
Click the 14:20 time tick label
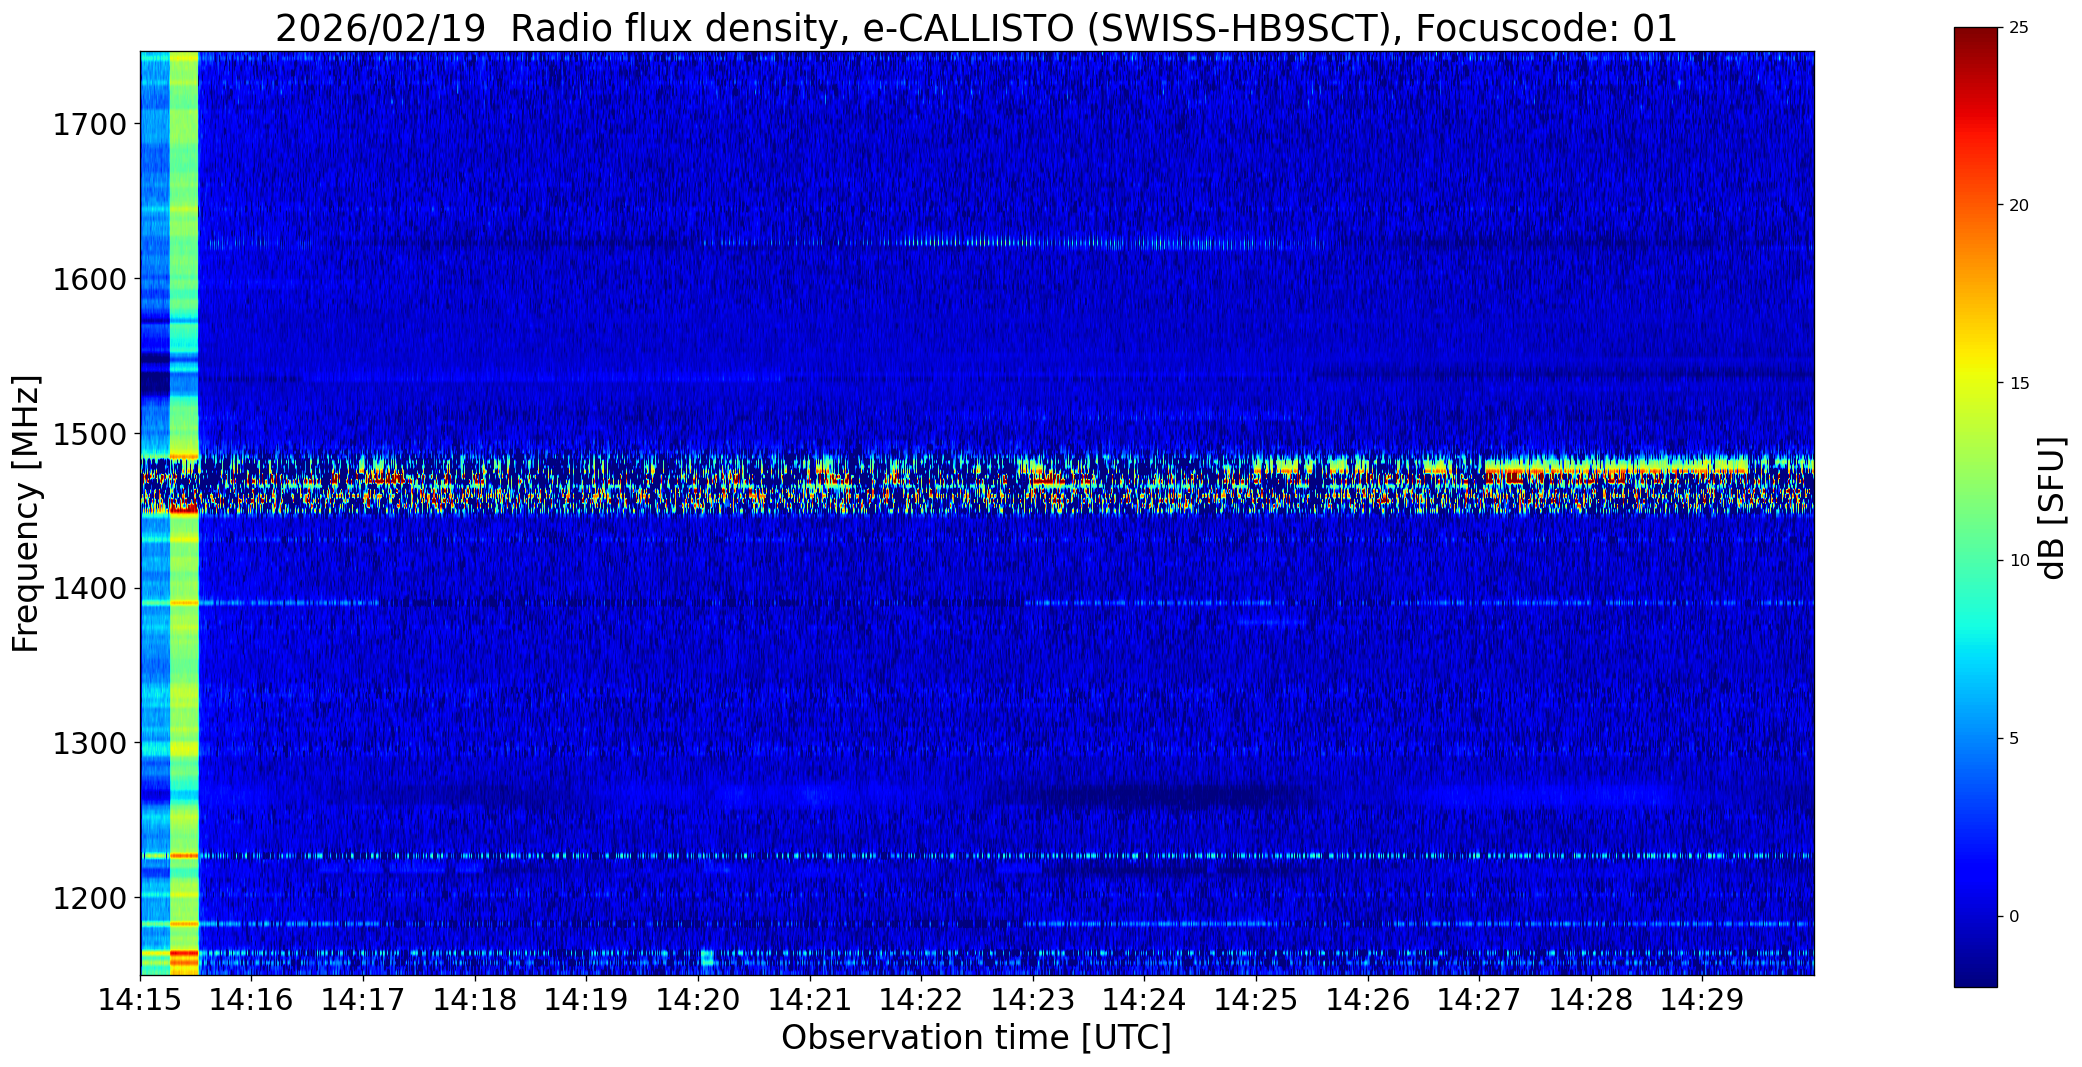pos(698,999)
